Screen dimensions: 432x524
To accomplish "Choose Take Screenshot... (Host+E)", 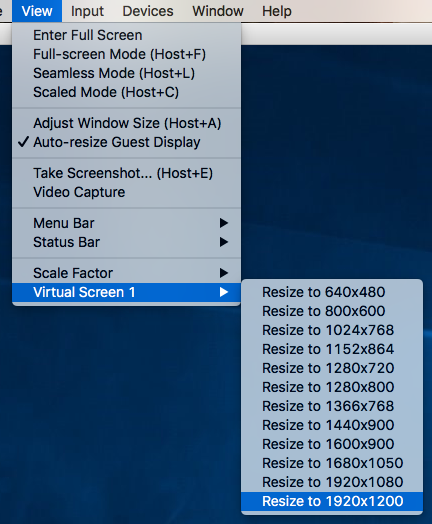I will [x=126, y=173].
